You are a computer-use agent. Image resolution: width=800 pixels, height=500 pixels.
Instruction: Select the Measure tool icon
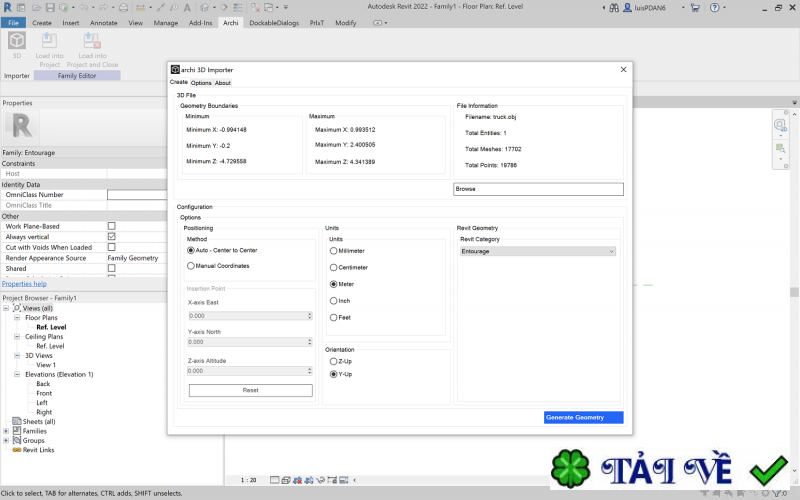141,8
